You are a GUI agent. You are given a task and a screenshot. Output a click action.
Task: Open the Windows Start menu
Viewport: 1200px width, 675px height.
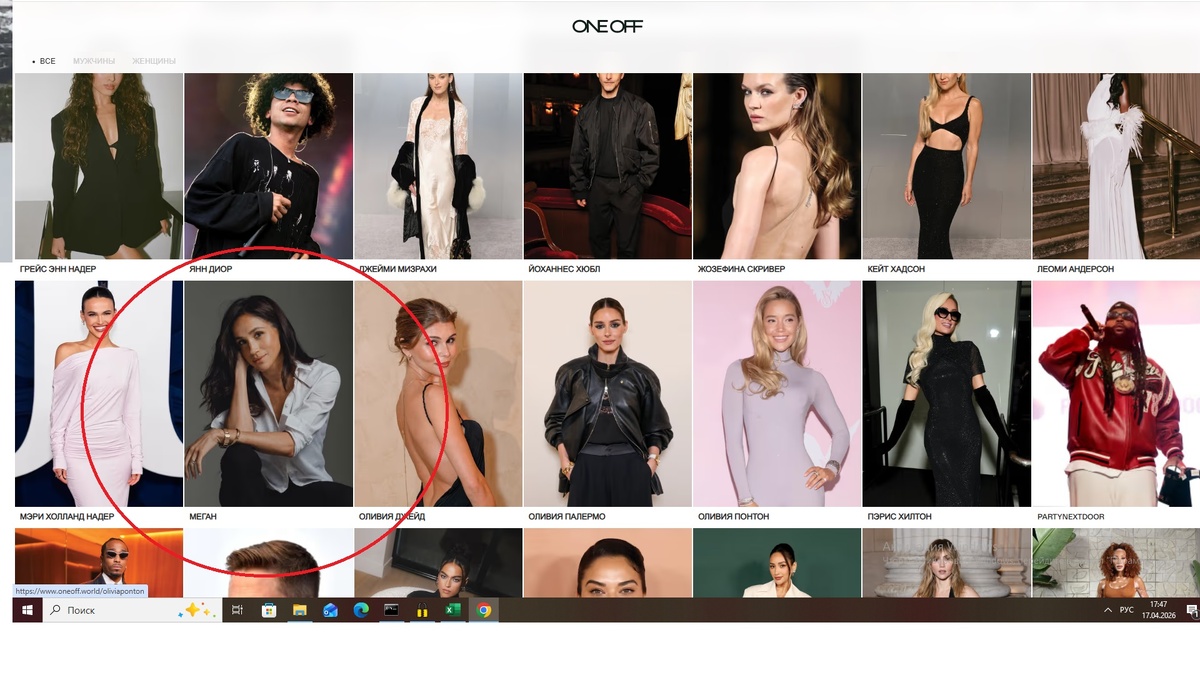click(x=27, y=610)
